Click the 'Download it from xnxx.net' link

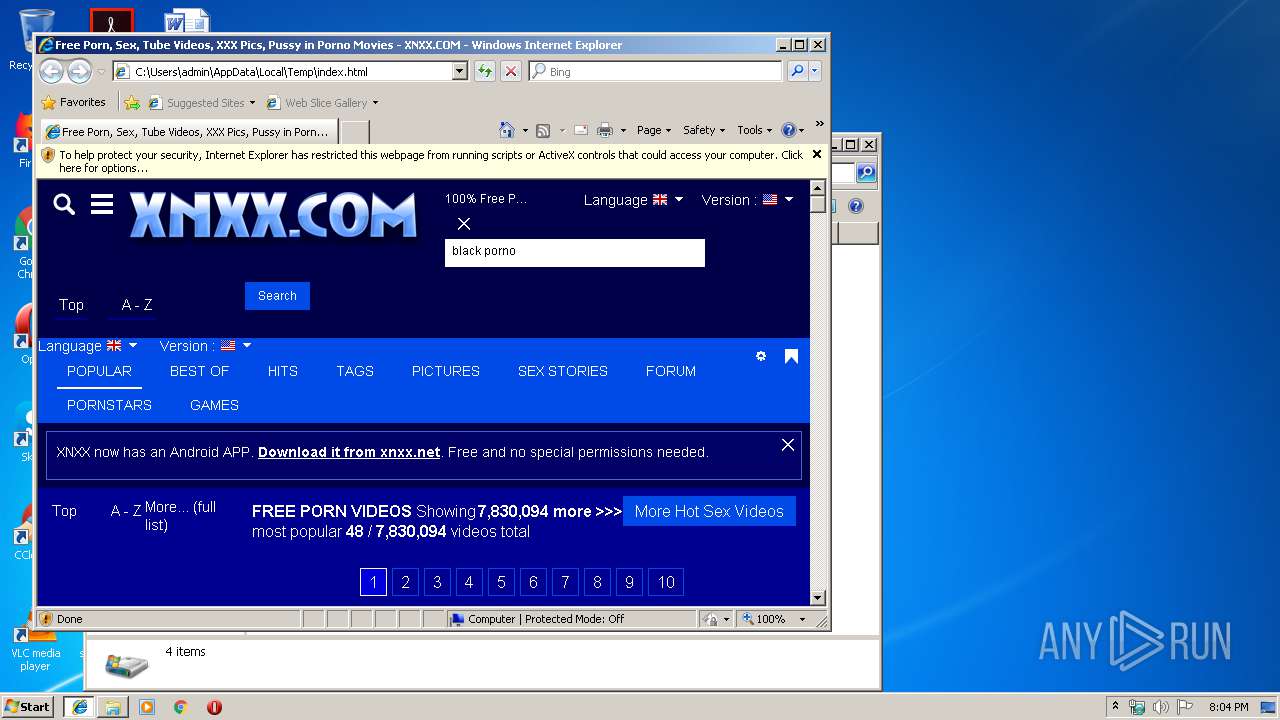click(349, 452)
